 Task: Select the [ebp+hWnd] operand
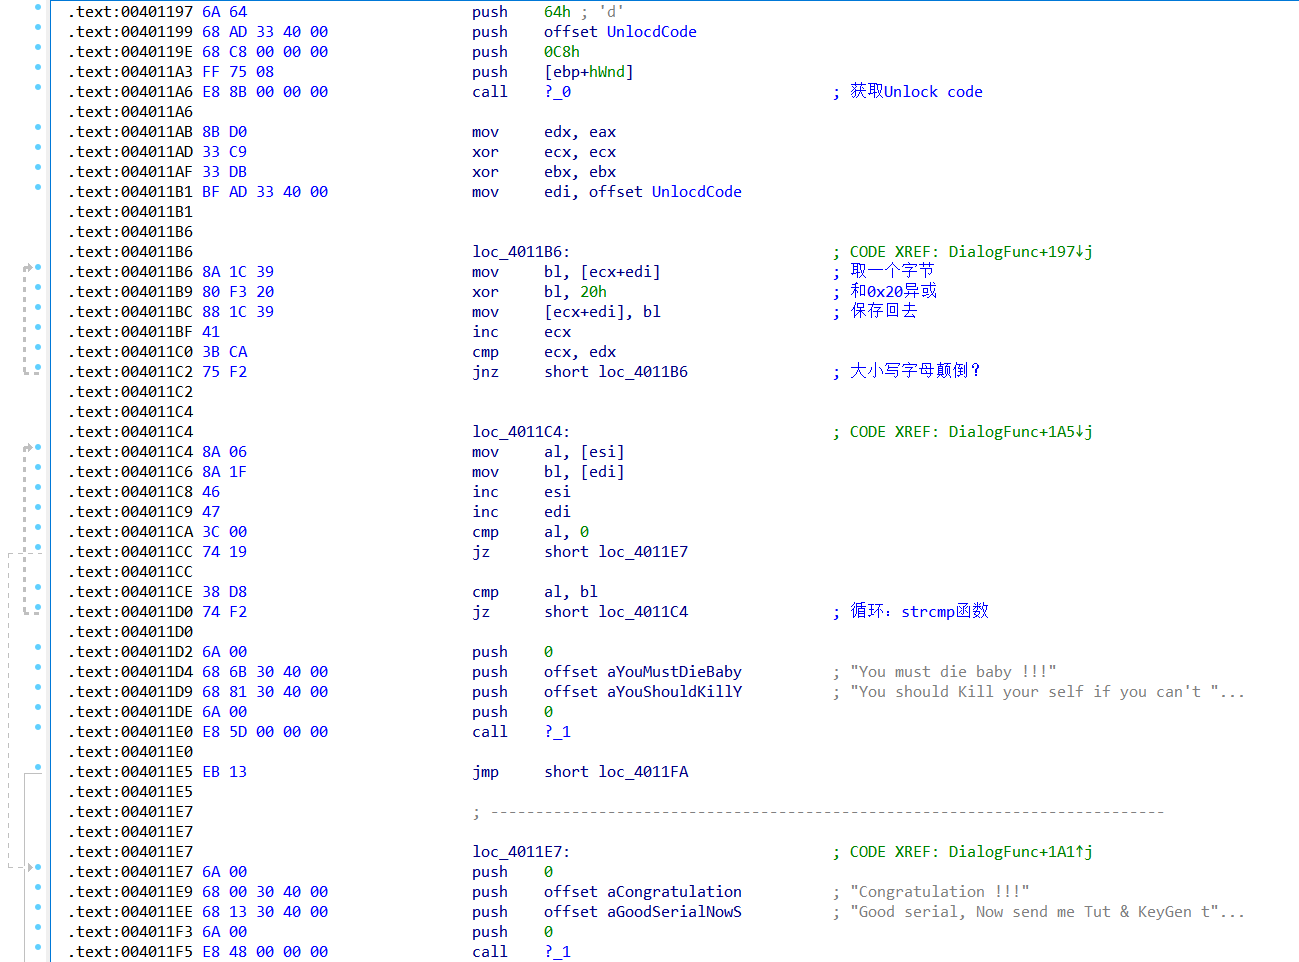point(589,72)
